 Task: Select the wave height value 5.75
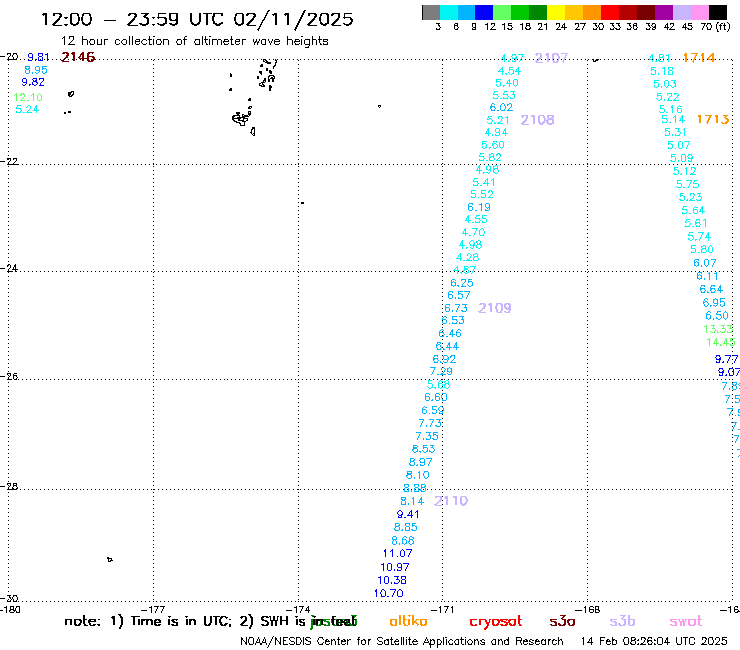(x=688, y=184)
